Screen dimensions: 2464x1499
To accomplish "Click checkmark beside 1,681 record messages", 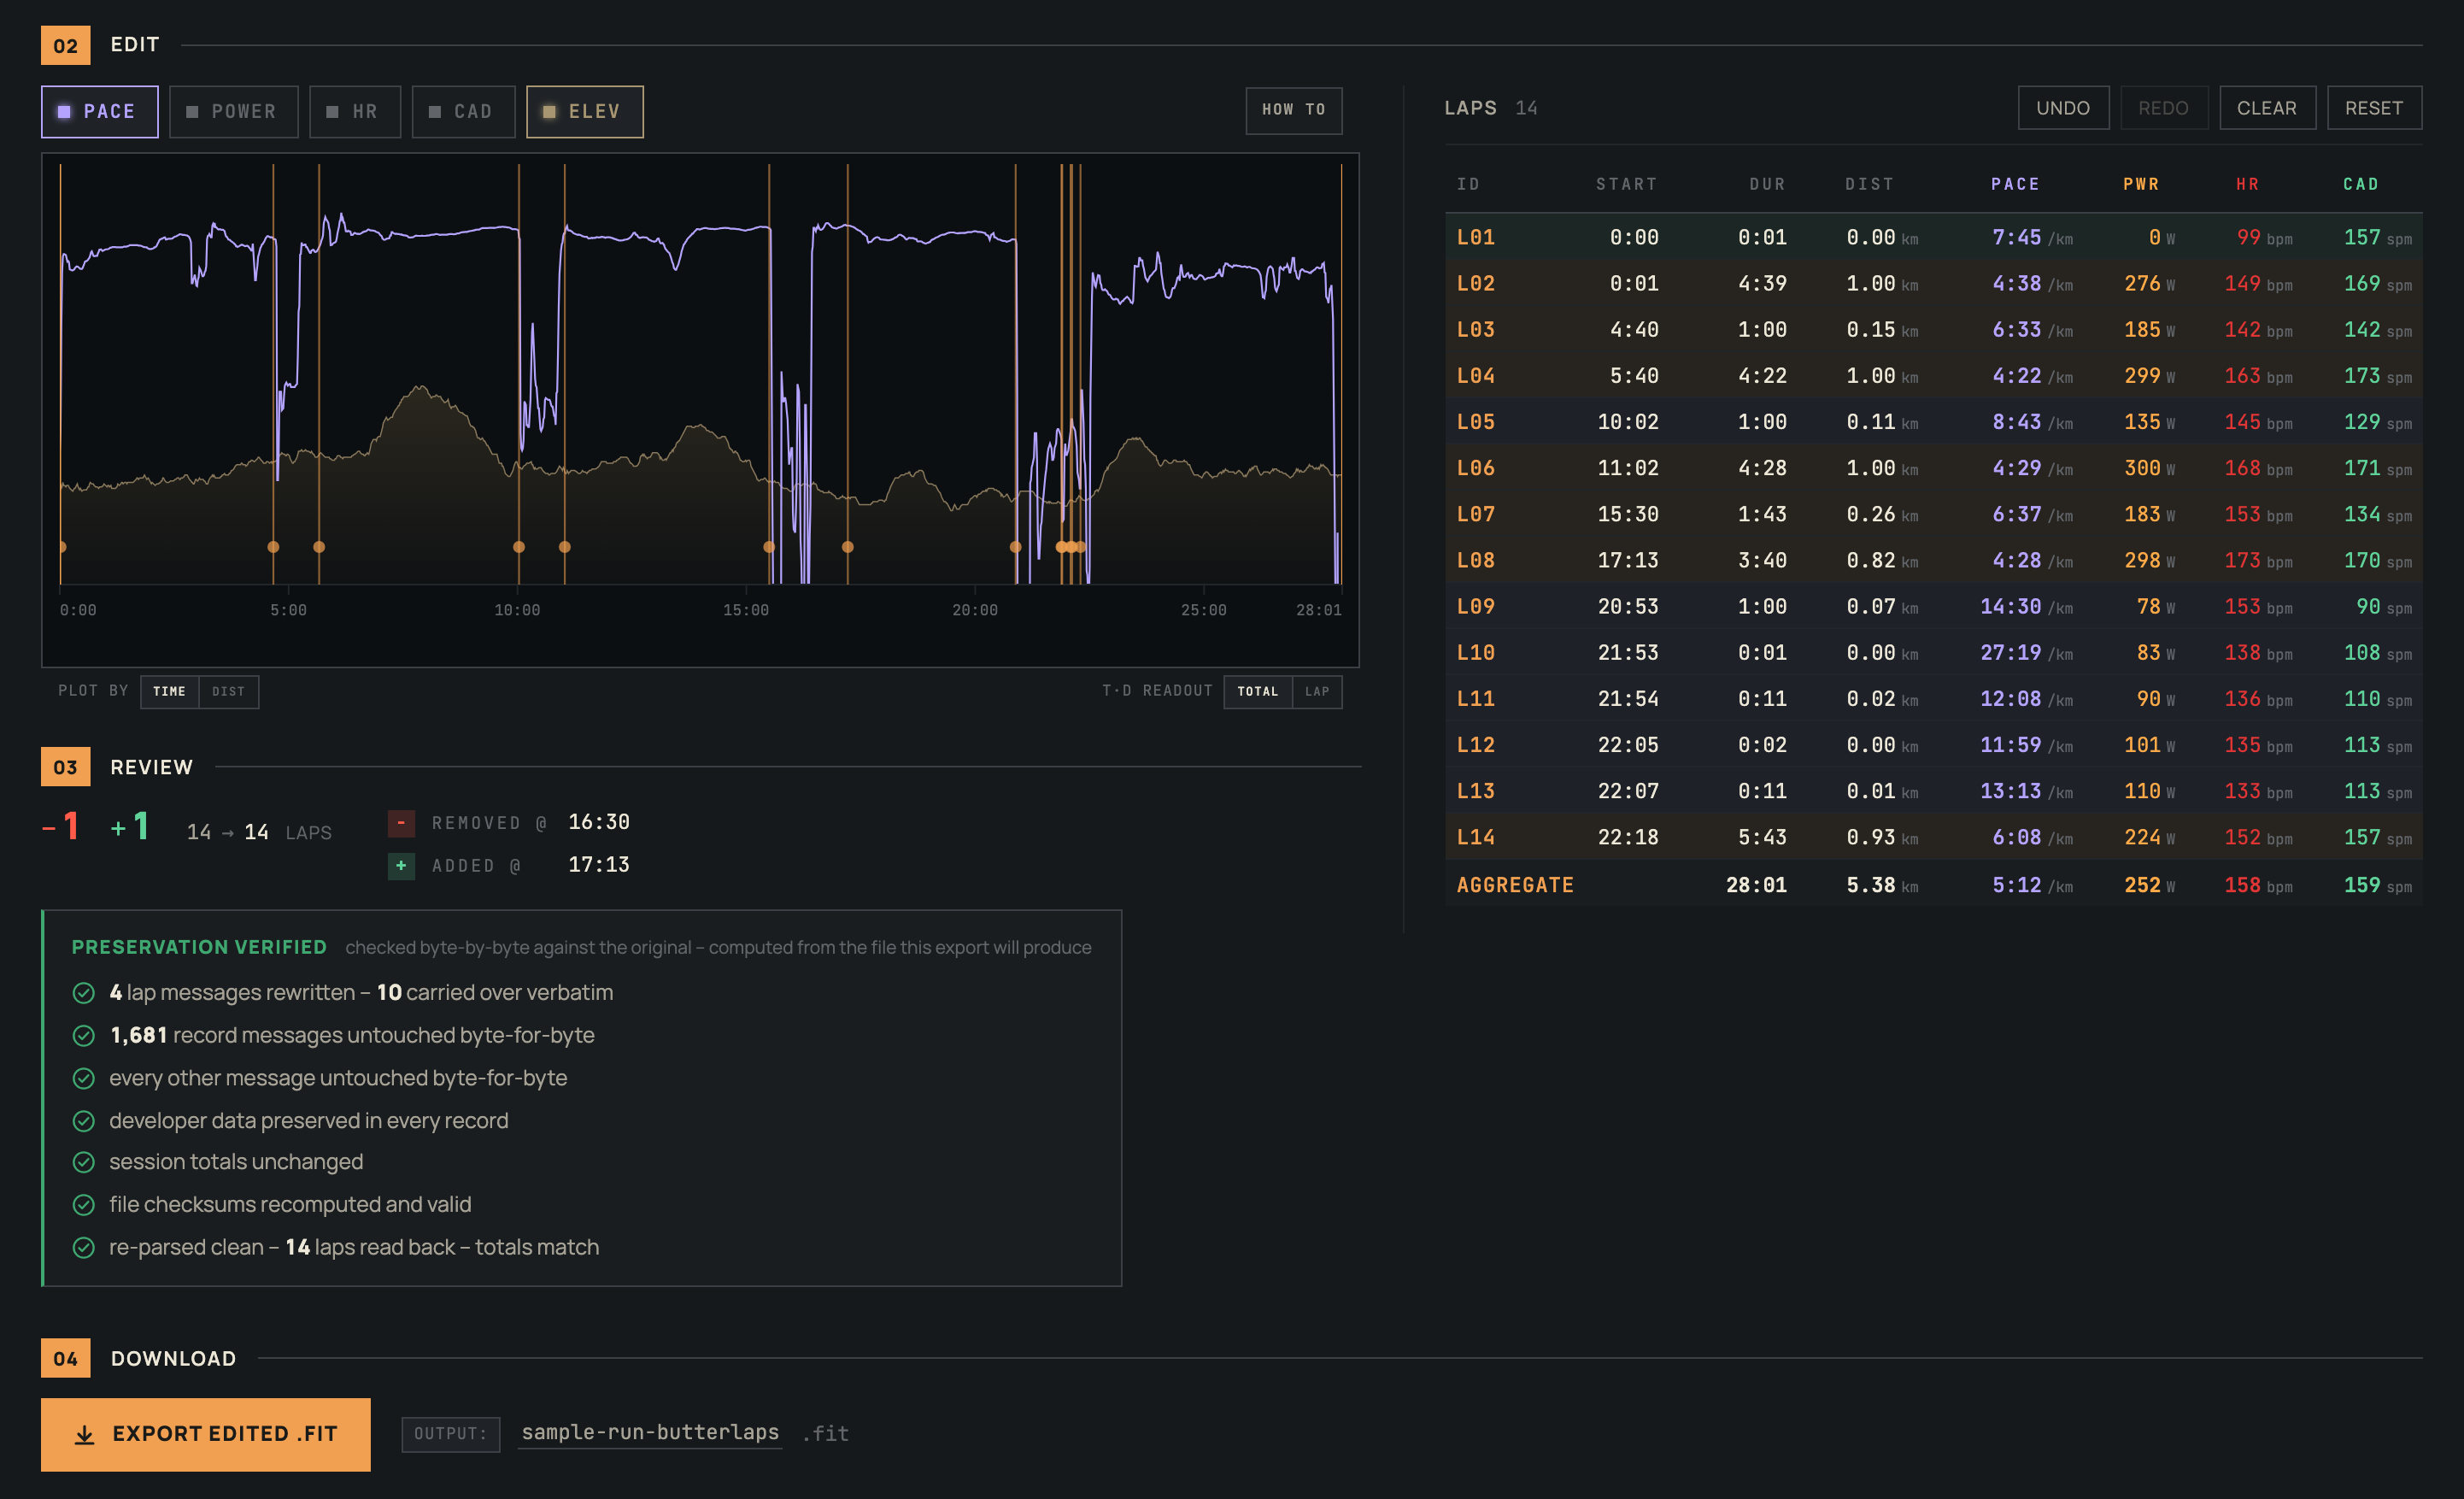I will point(84,1036).
